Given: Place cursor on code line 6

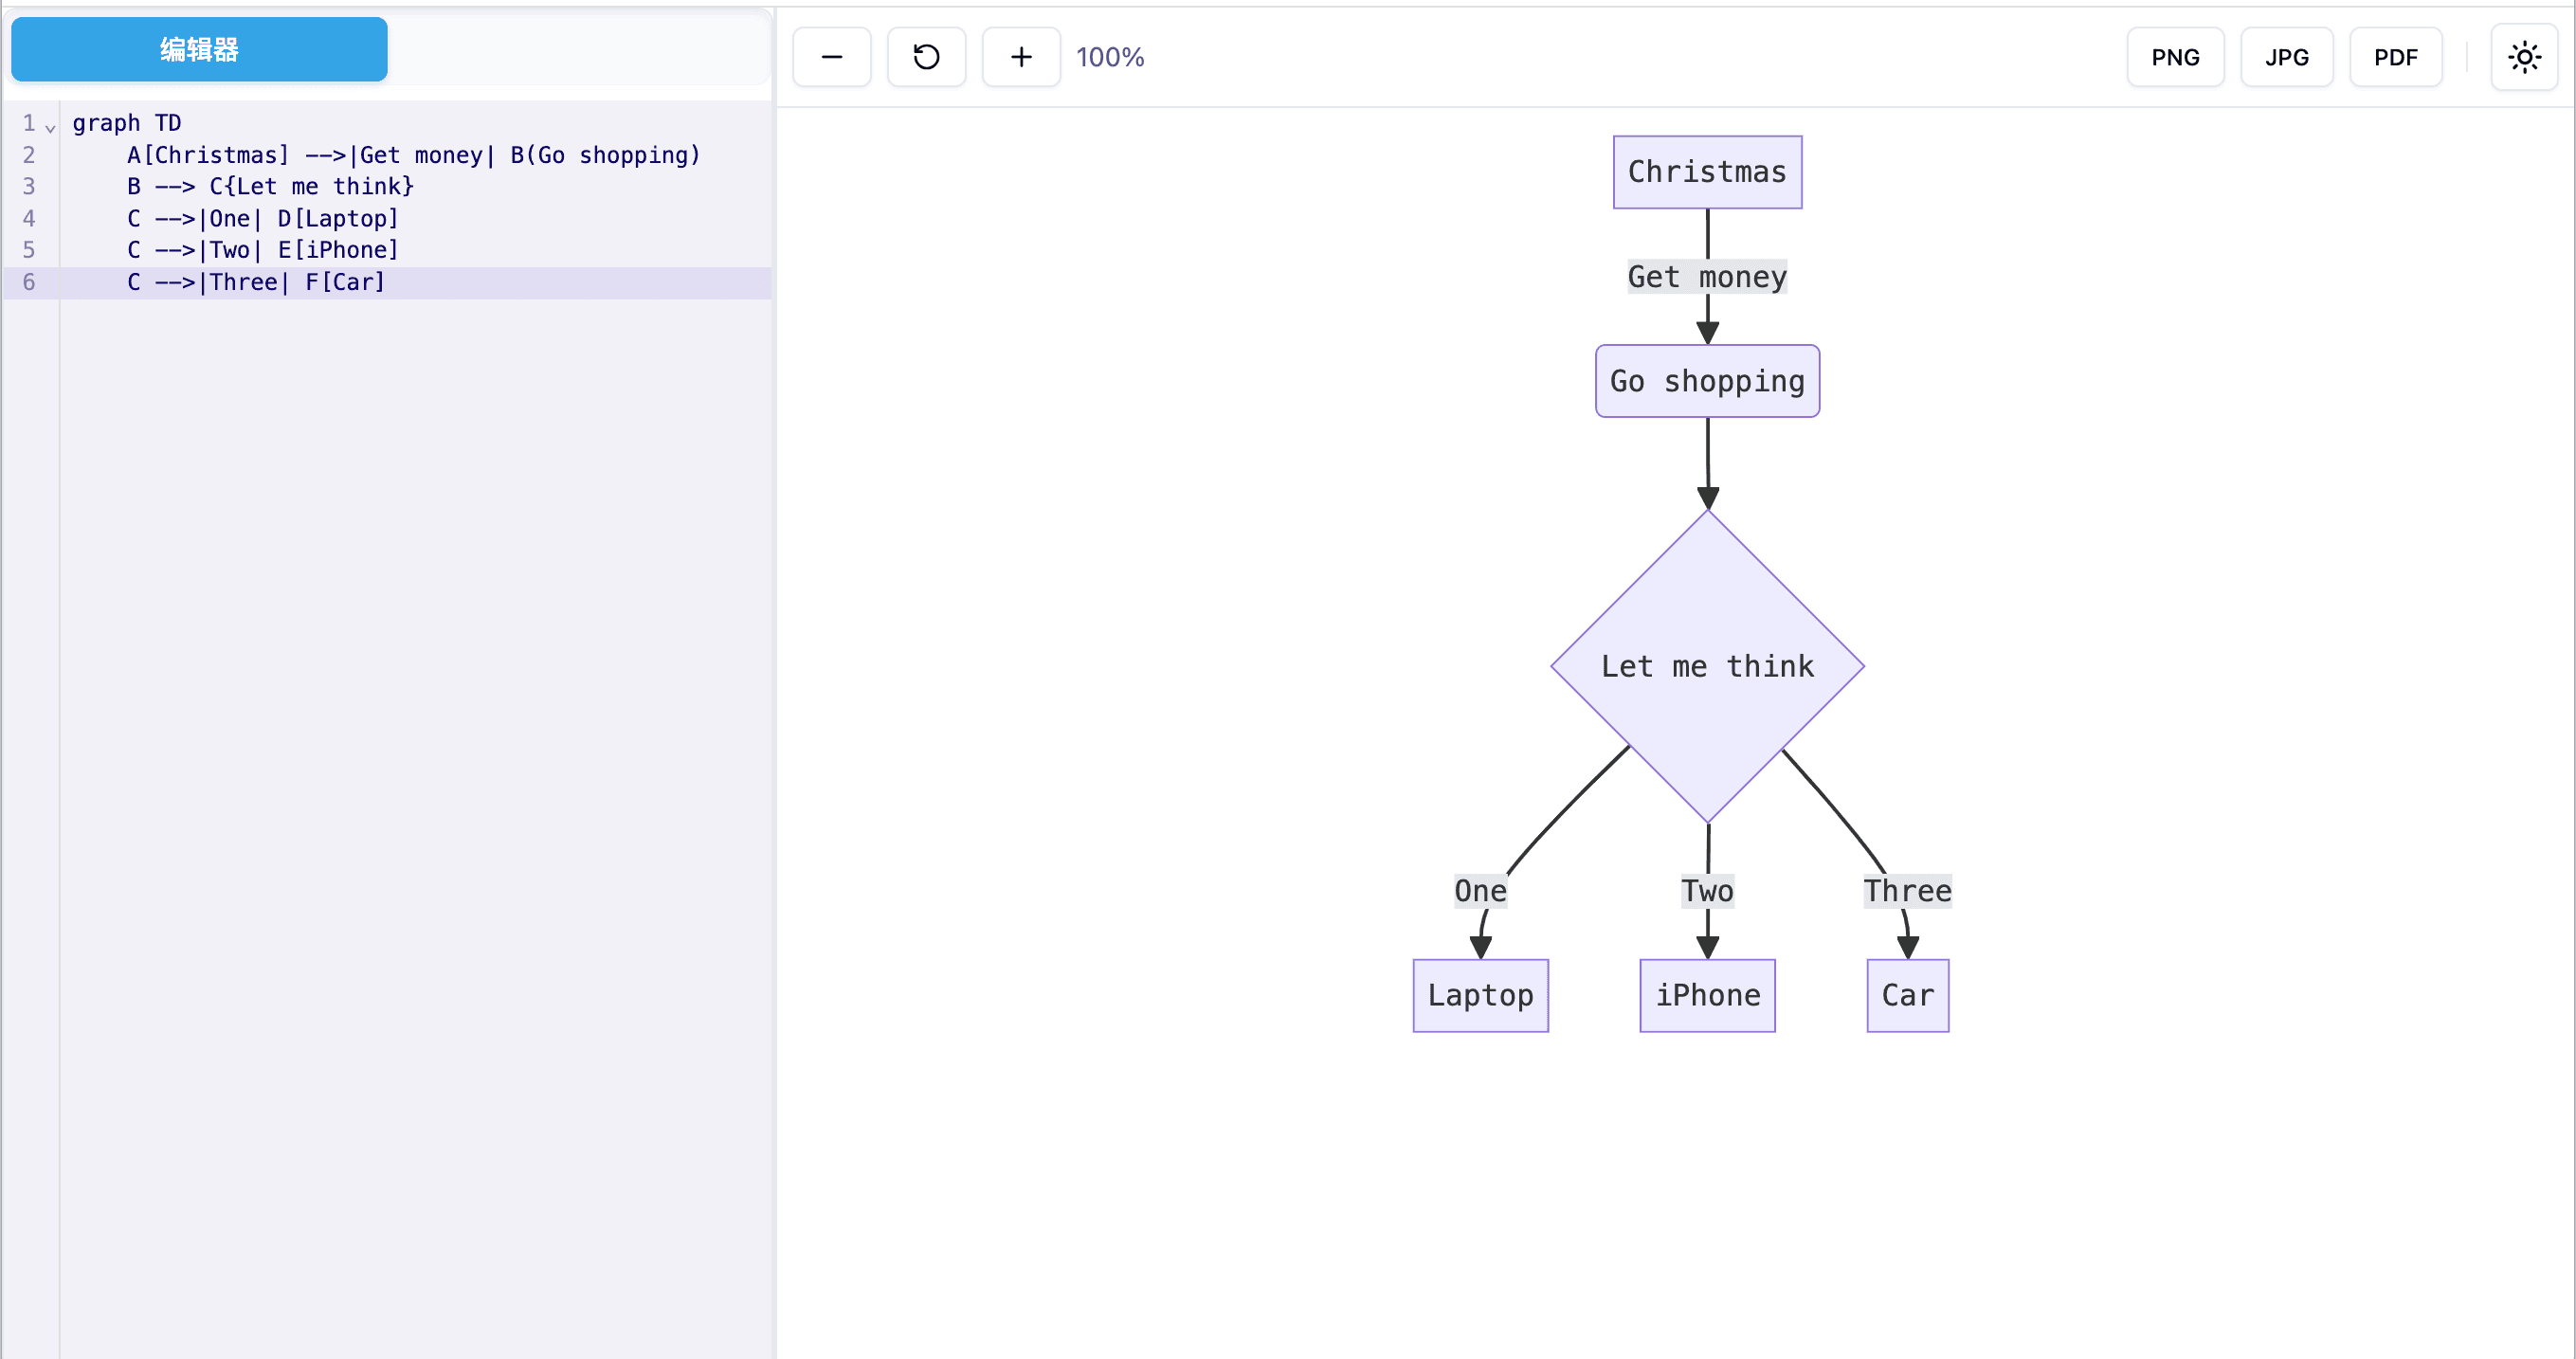Looking at the screenshot, I should pos(415,282).
